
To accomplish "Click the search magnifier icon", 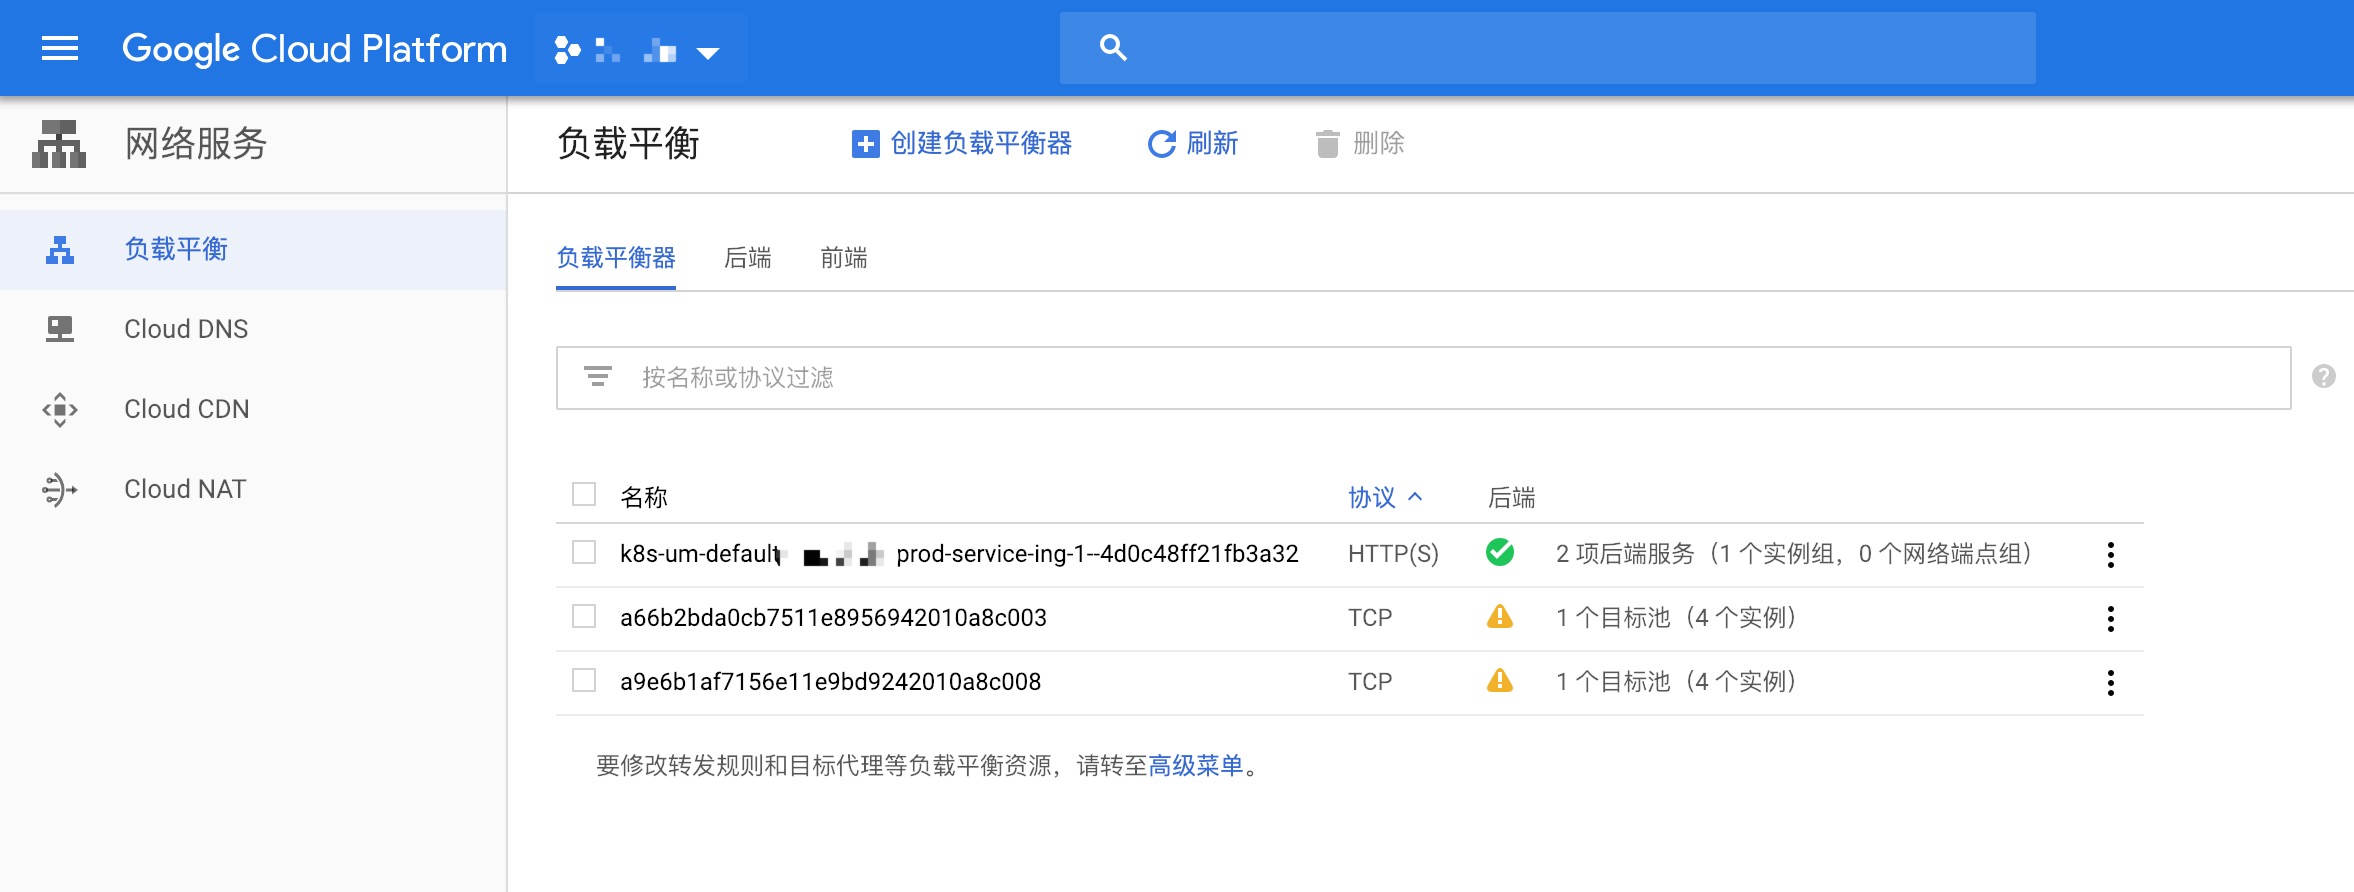I will coord(1113,48).
